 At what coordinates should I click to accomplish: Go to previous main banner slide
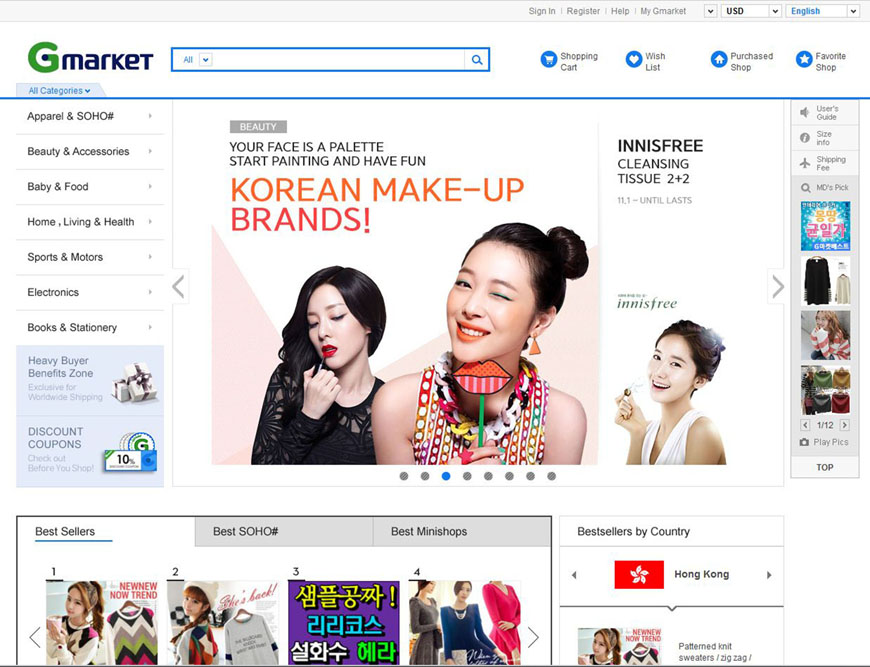179,287
